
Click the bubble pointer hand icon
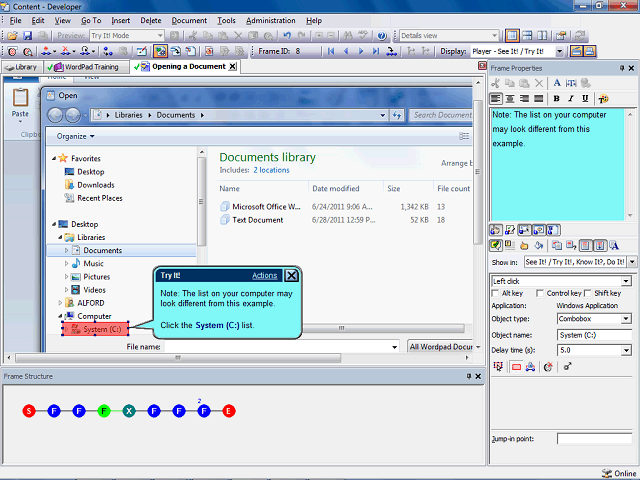[x=524, y=246]
